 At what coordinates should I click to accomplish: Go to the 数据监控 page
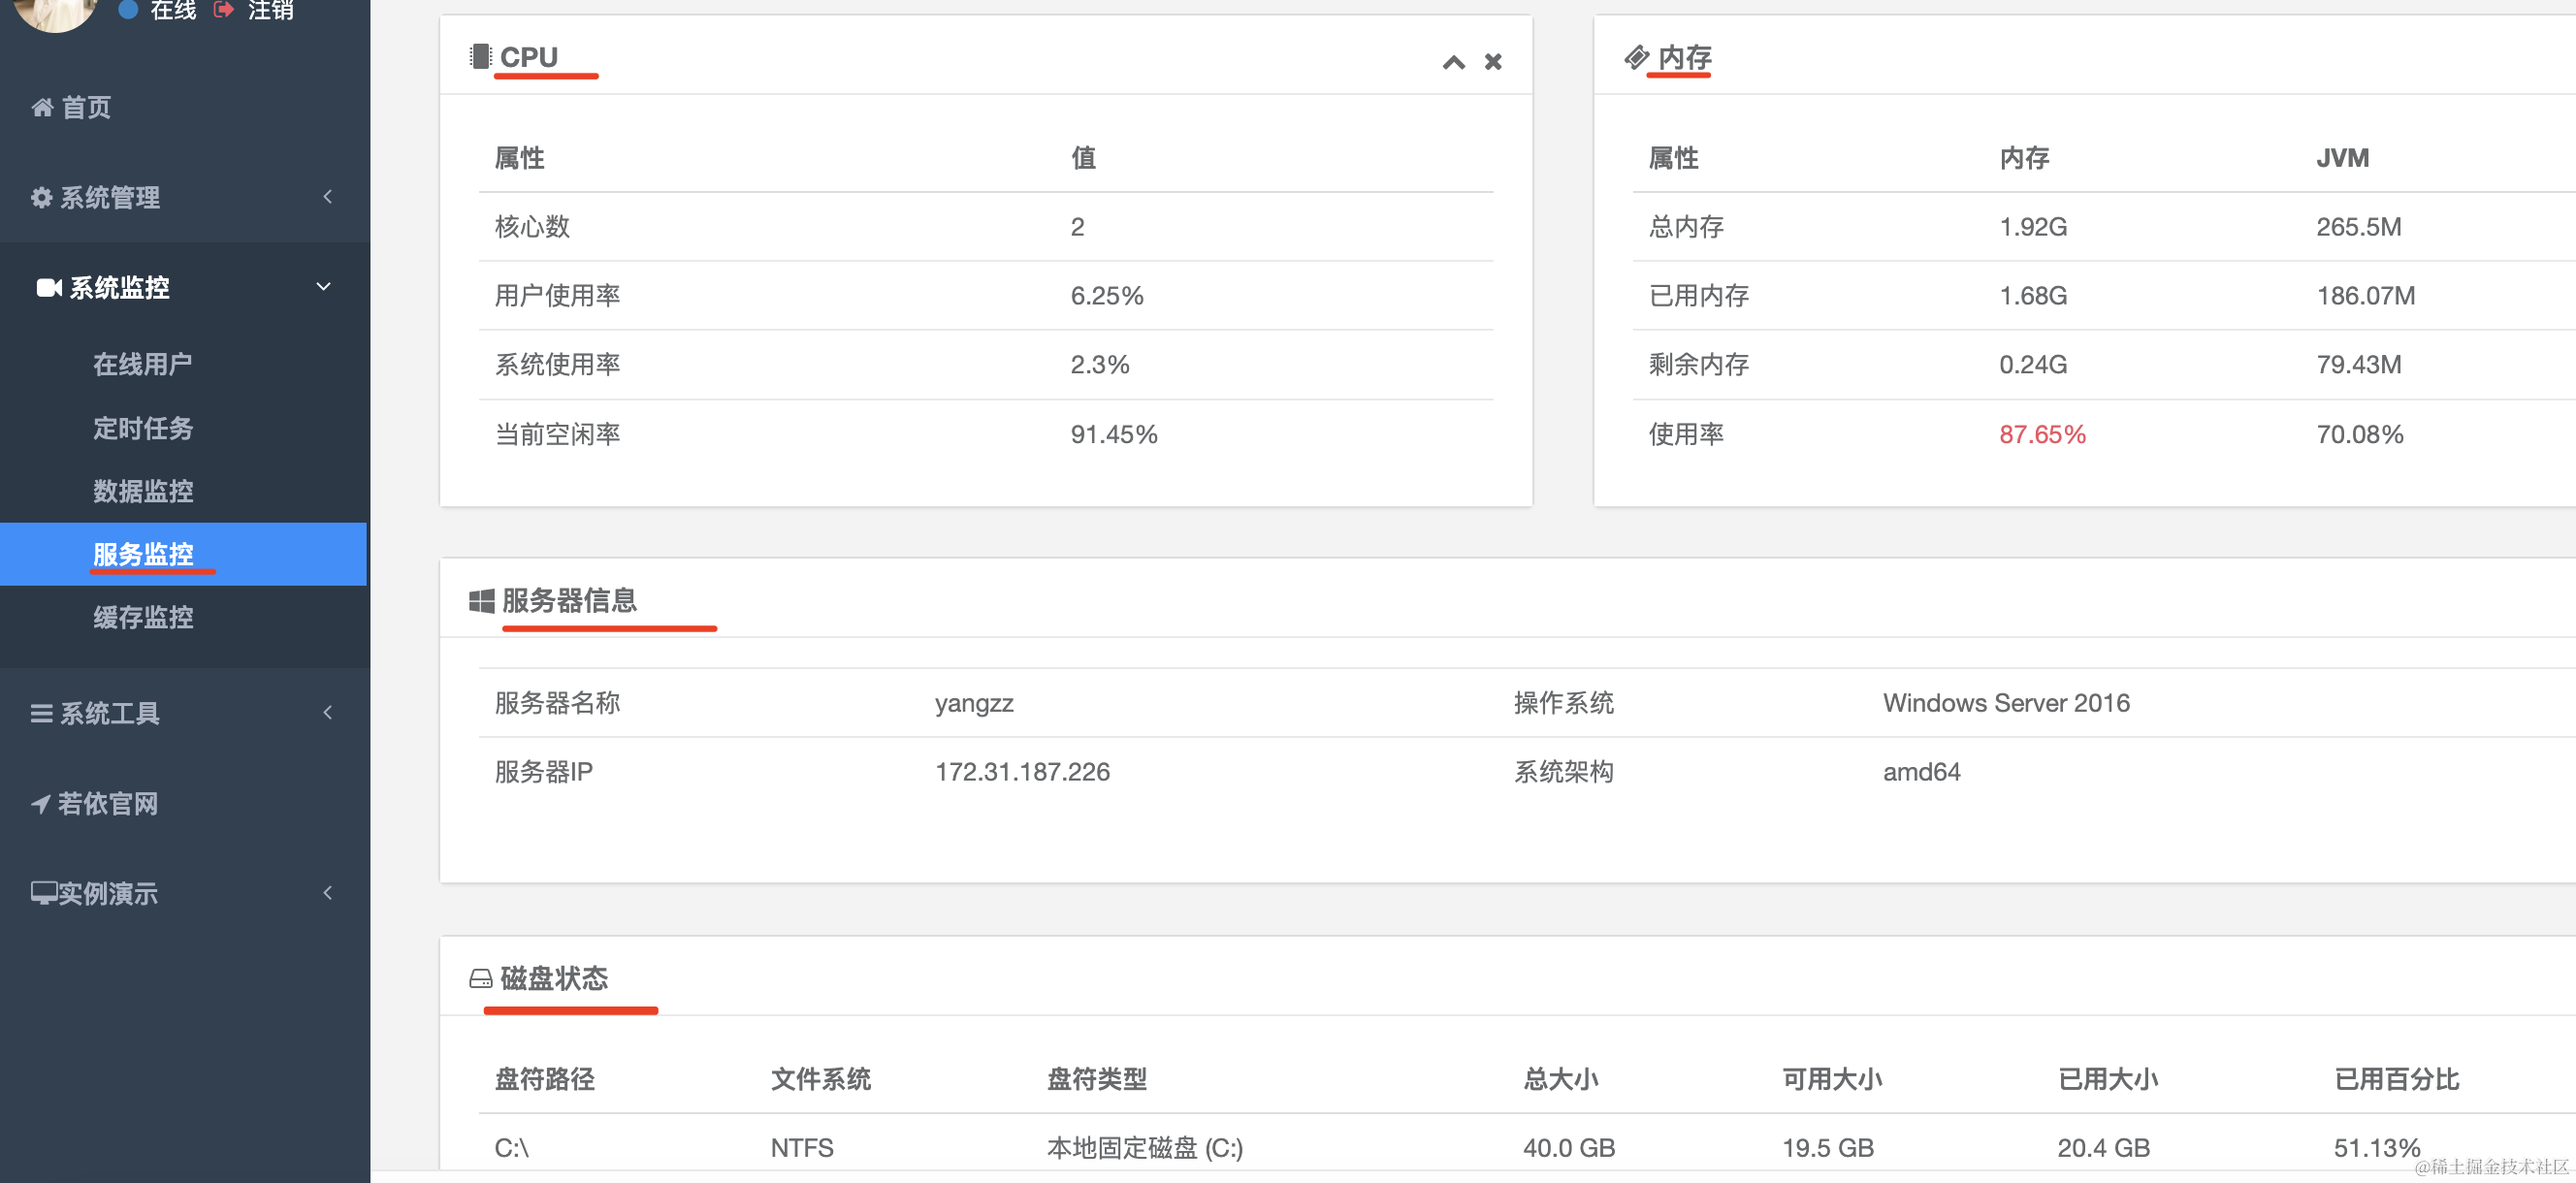[x=143, y=491]
